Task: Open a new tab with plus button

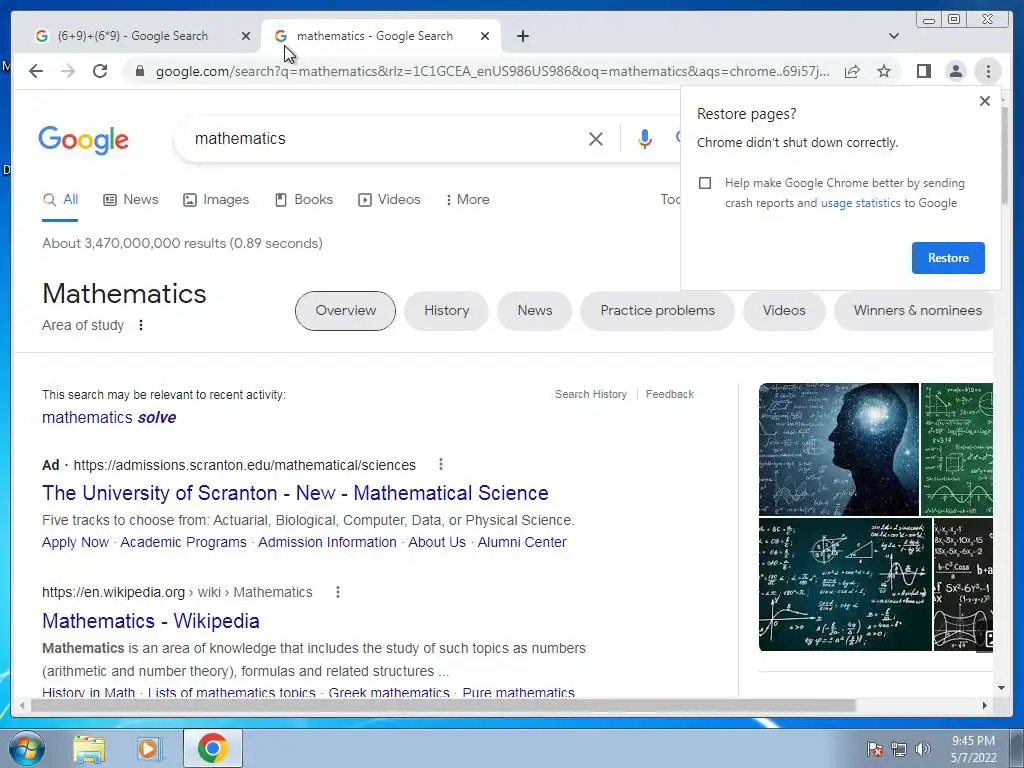Action: (x=523, y=36)
